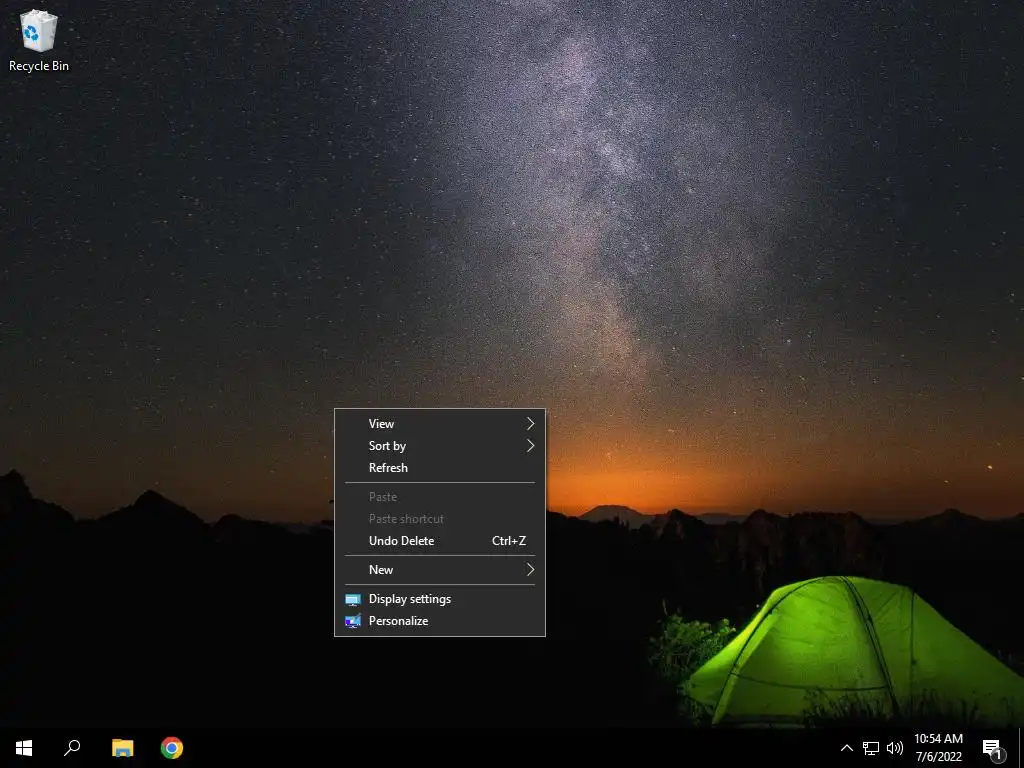Open the Action Center notifications icon

pos(993,749)
